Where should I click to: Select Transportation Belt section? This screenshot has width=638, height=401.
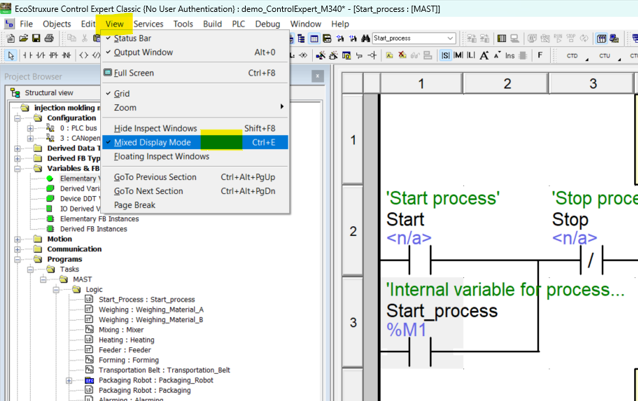164,370
